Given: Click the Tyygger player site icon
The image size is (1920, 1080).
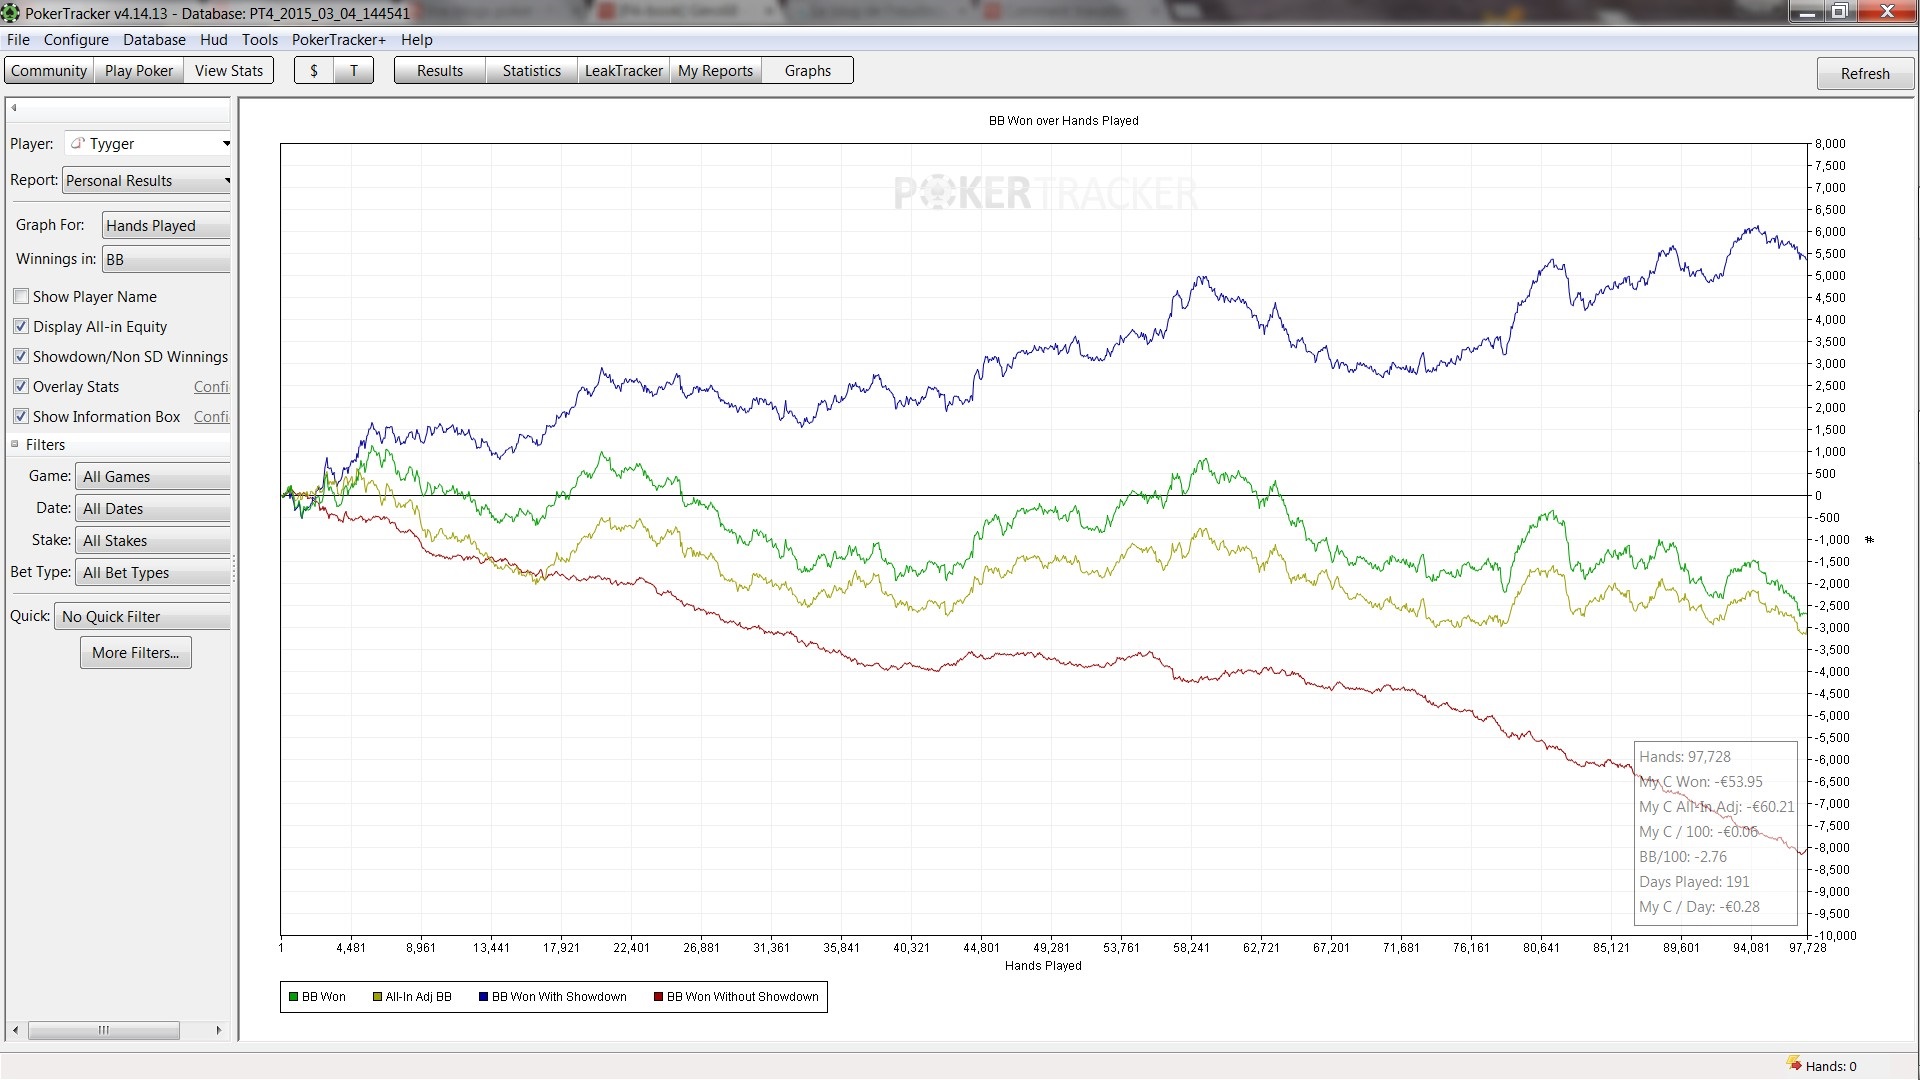Looking at the screenshot, I should [77, 143].
